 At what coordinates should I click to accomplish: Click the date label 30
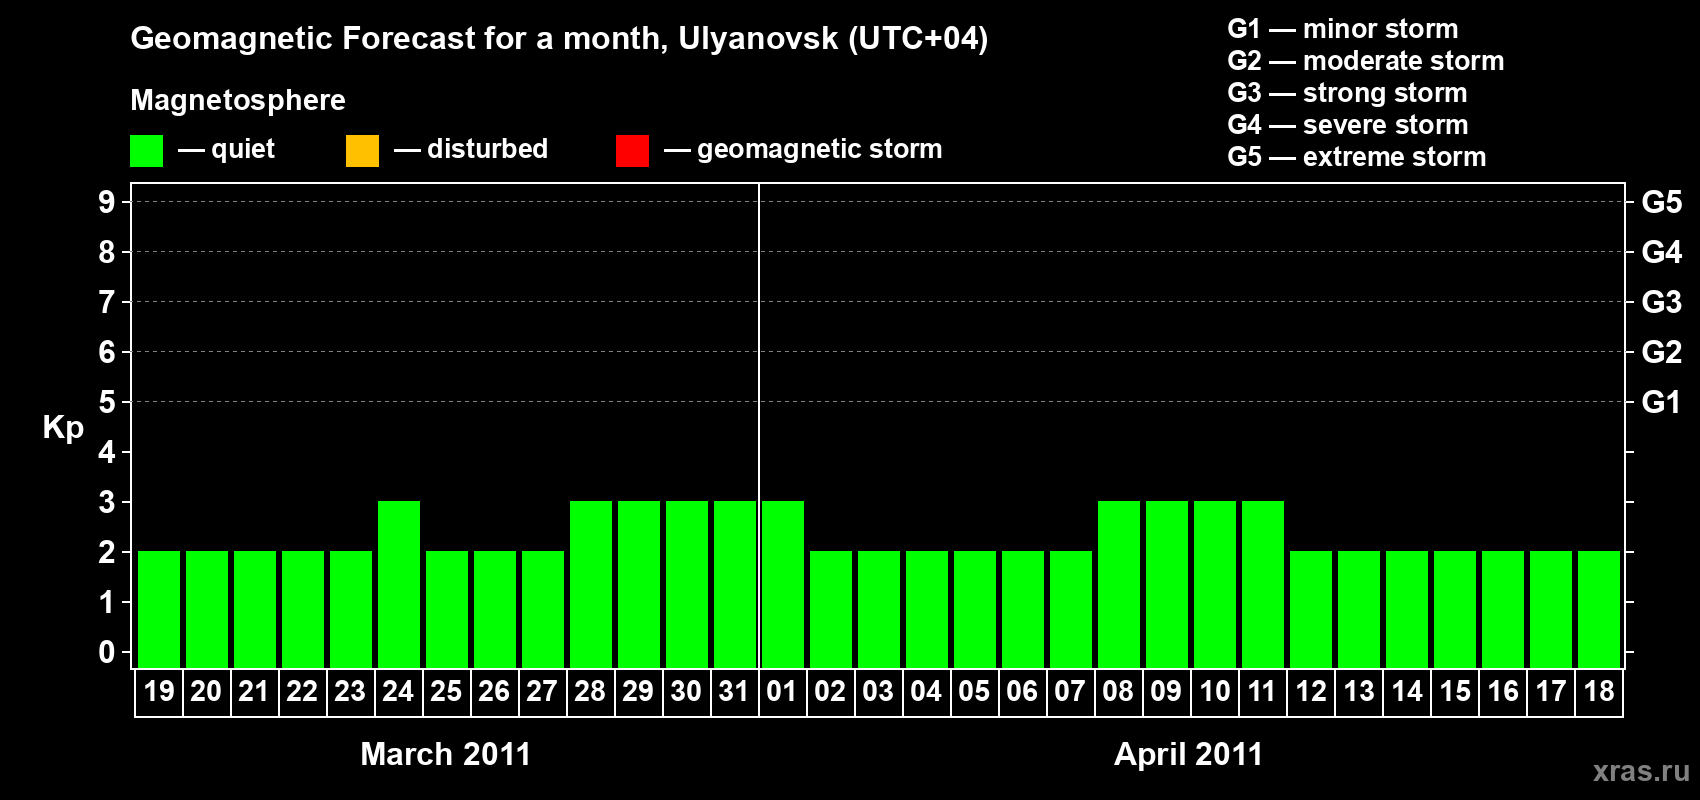click(x=686, y=691)
